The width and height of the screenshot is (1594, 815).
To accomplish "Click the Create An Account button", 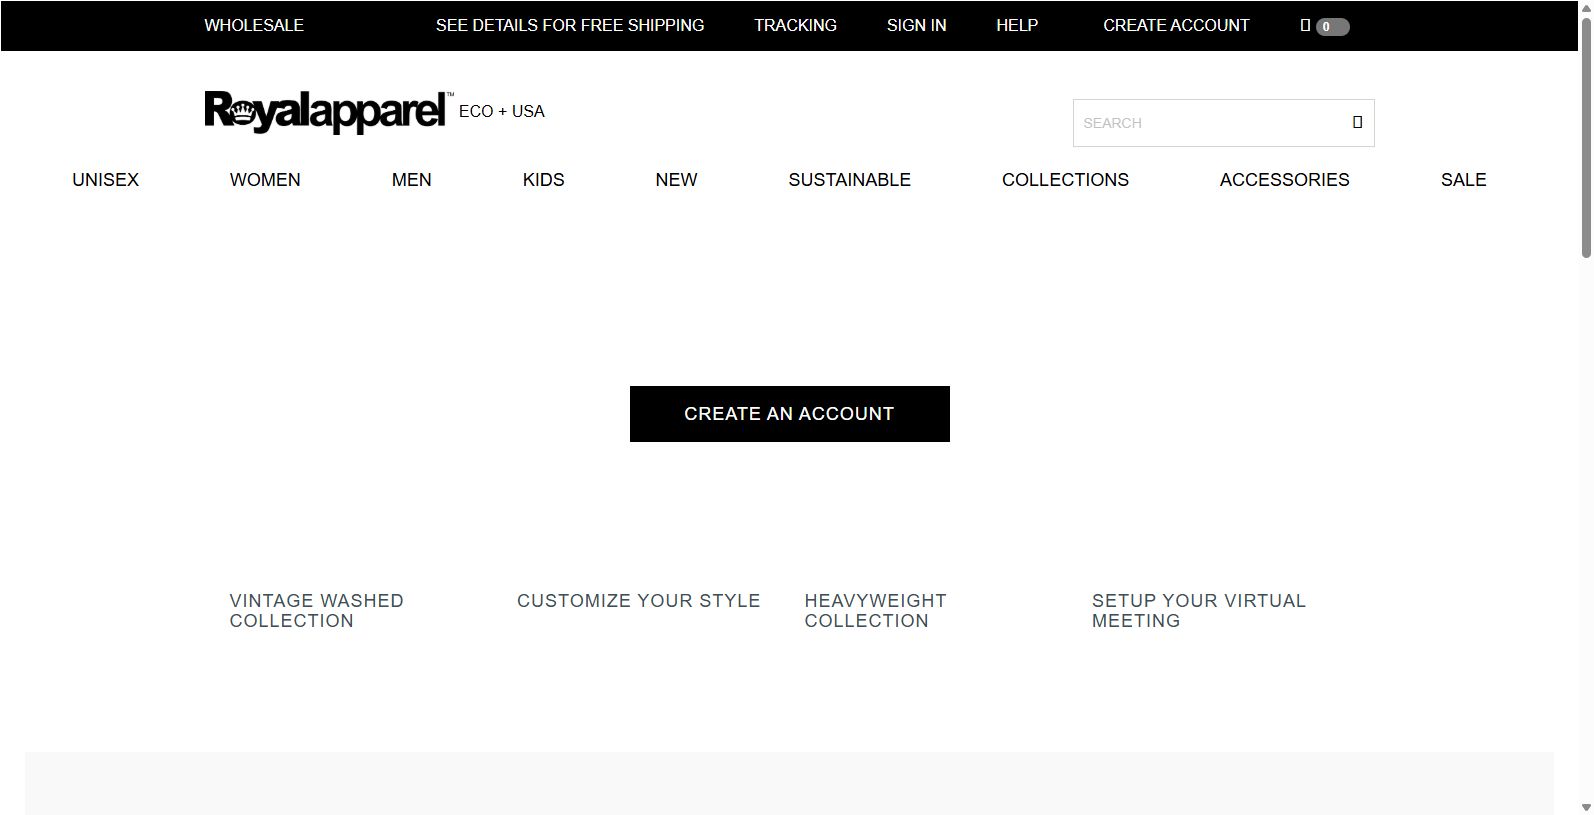I will click(x=790, y=414).
